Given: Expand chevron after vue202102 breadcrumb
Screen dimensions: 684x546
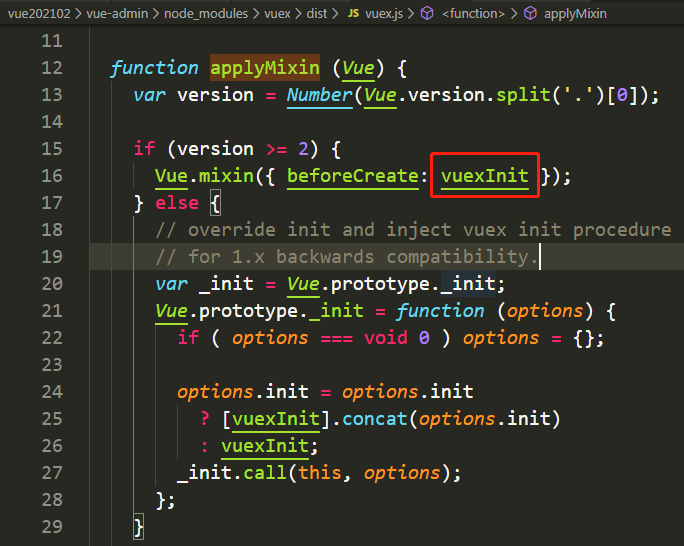Looking at the screenshot, I should [x=78, y=14].
